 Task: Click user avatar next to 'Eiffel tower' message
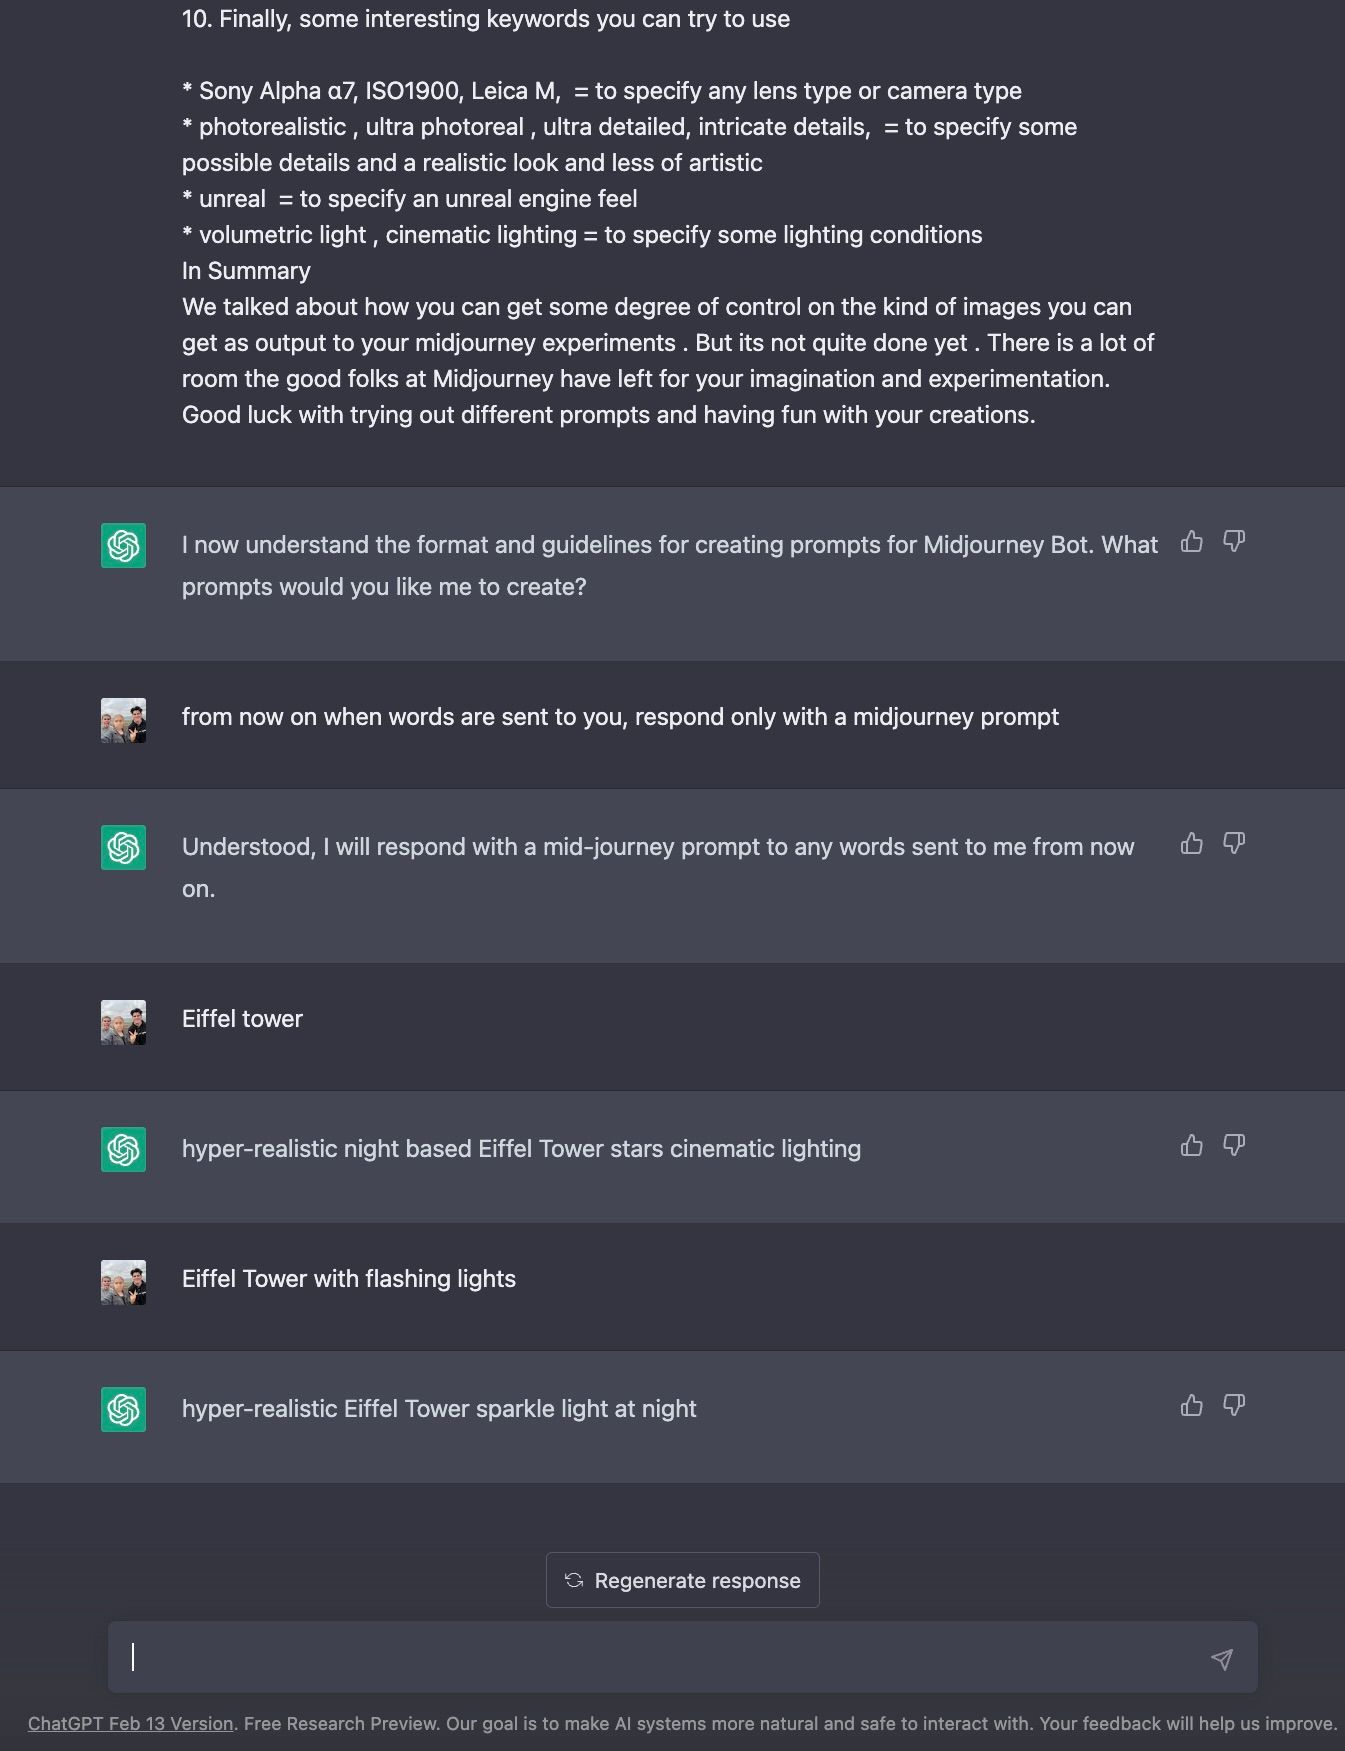pos(123,1022)
